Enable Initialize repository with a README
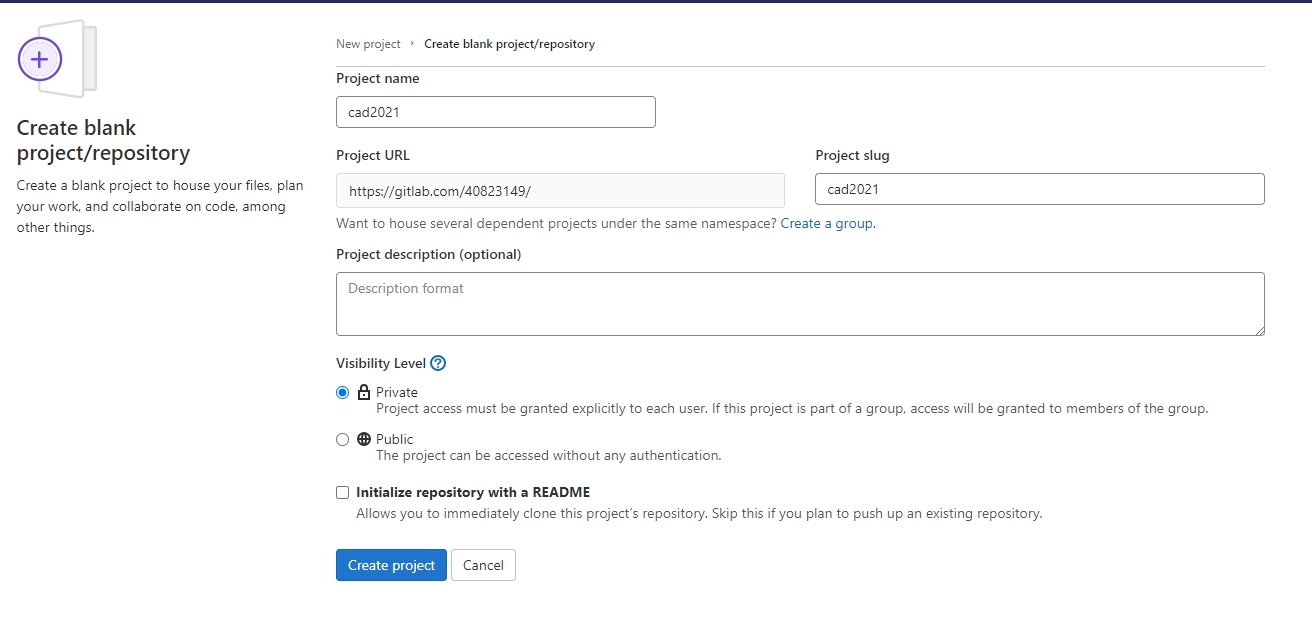Viewport: 1312px width, 641px height. (343, 492)
